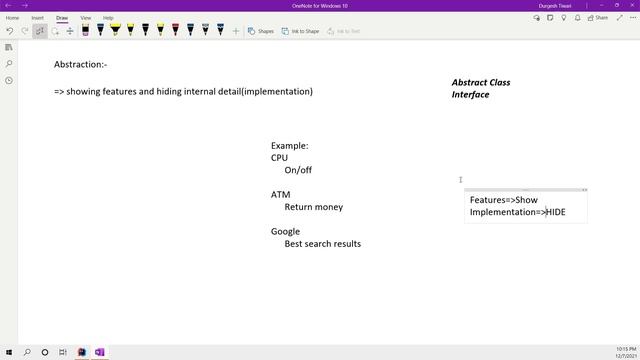Enter full screen mode
640x360 pixels.
620,18
